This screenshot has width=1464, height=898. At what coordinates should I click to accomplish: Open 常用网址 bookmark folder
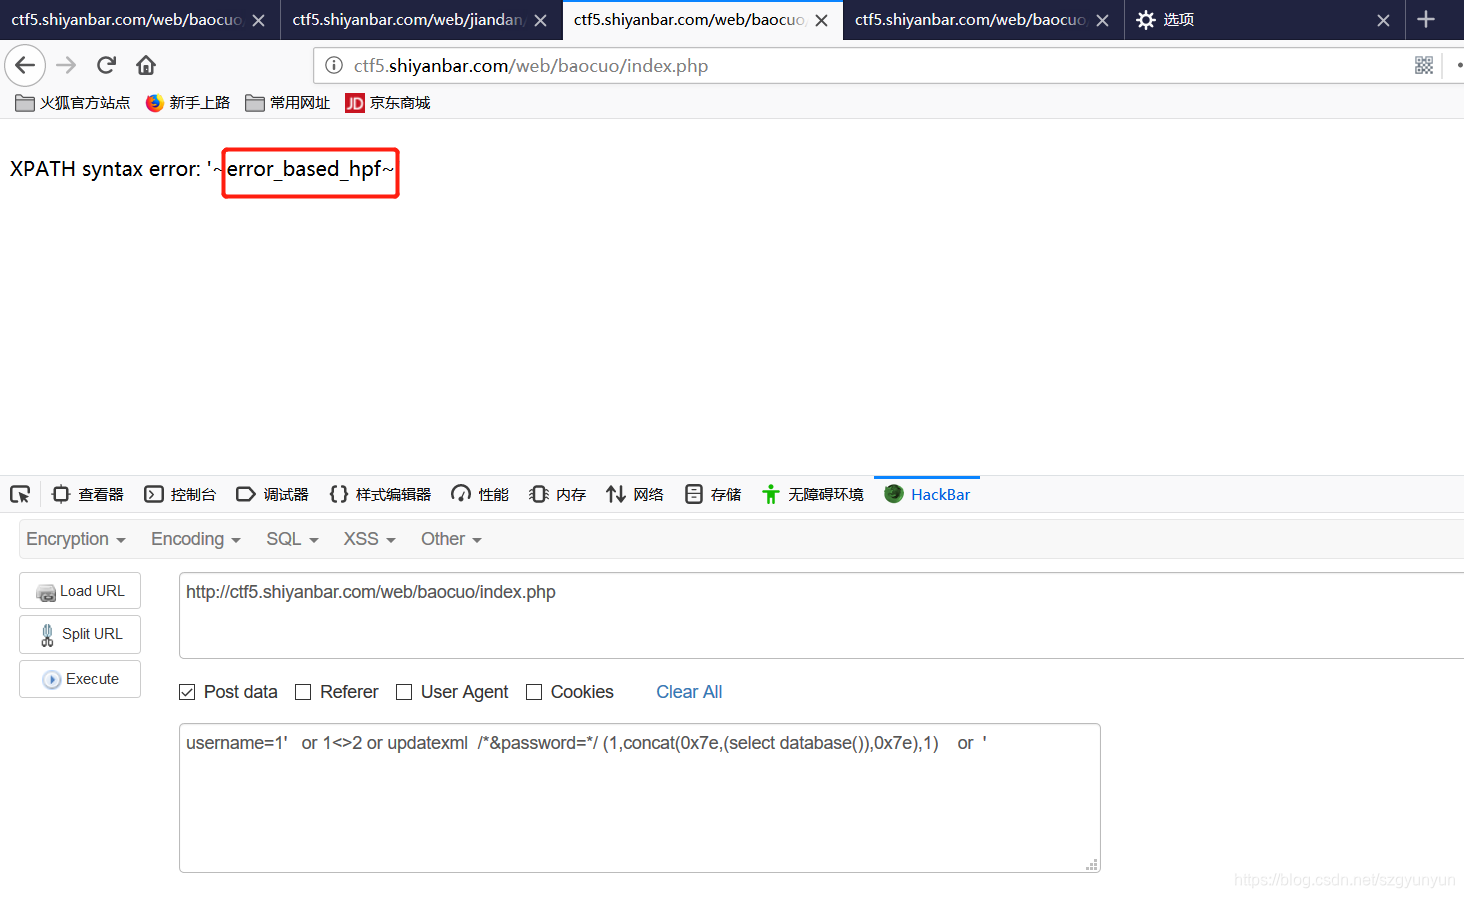click(x=288, y=103)
